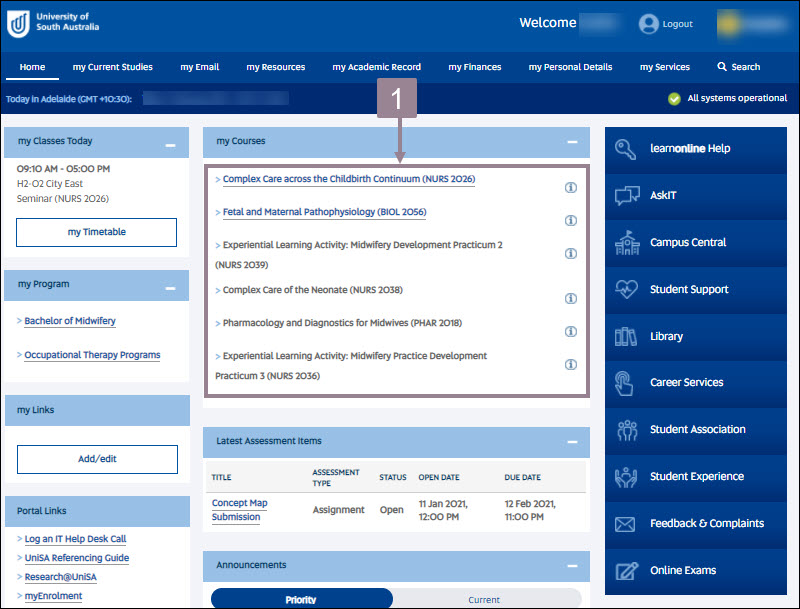This screenshot has width=800, height=609.
Task: Open the Library from the sidebar icon
Action: (625, 336)
